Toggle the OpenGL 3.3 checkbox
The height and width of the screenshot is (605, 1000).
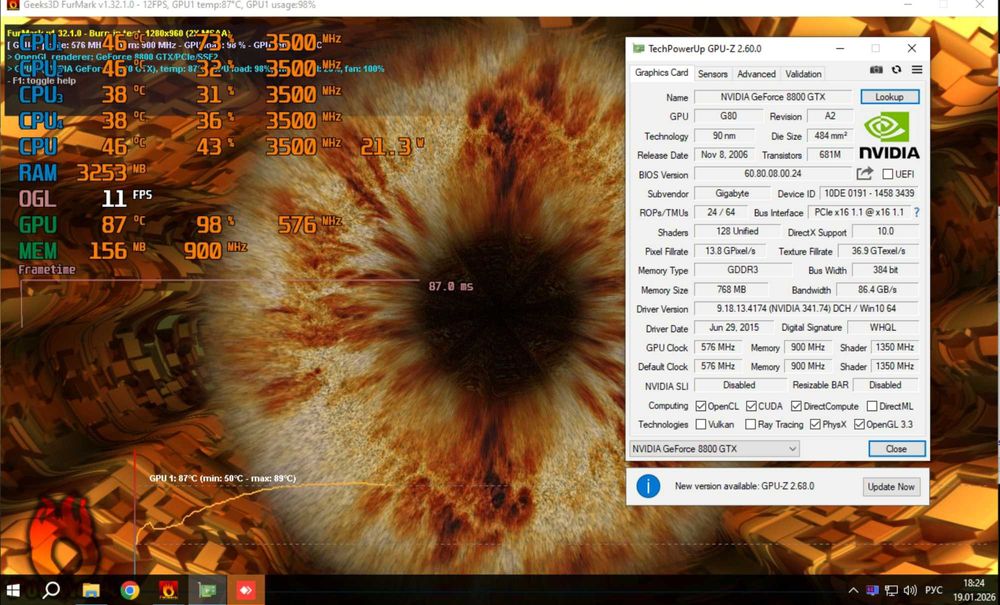(859, 424)
